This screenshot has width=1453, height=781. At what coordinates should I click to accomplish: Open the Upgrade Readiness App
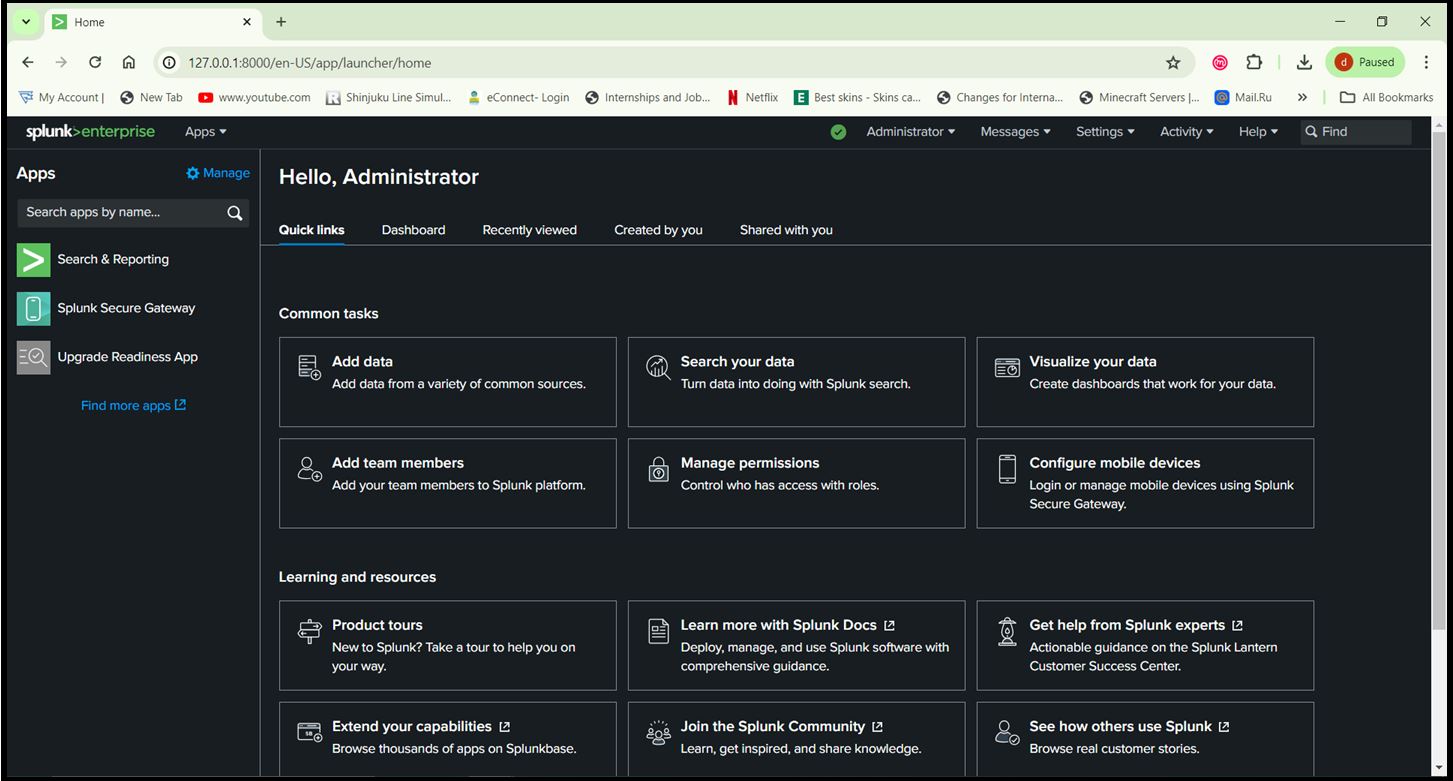click(x=127, y=357)
